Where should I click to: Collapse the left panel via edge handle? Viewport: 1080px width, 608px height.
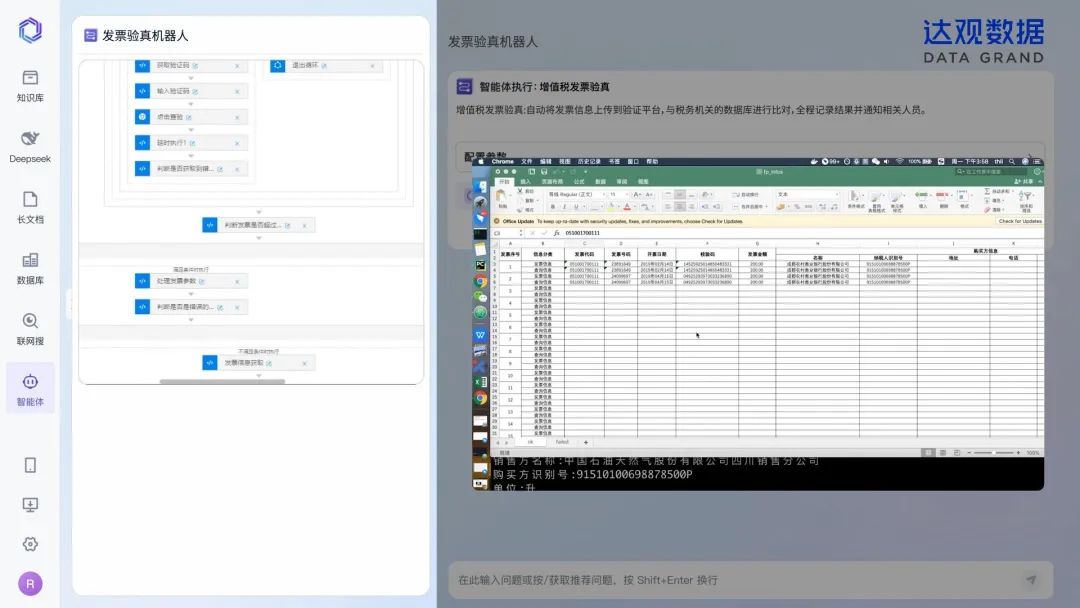(69, 303)
